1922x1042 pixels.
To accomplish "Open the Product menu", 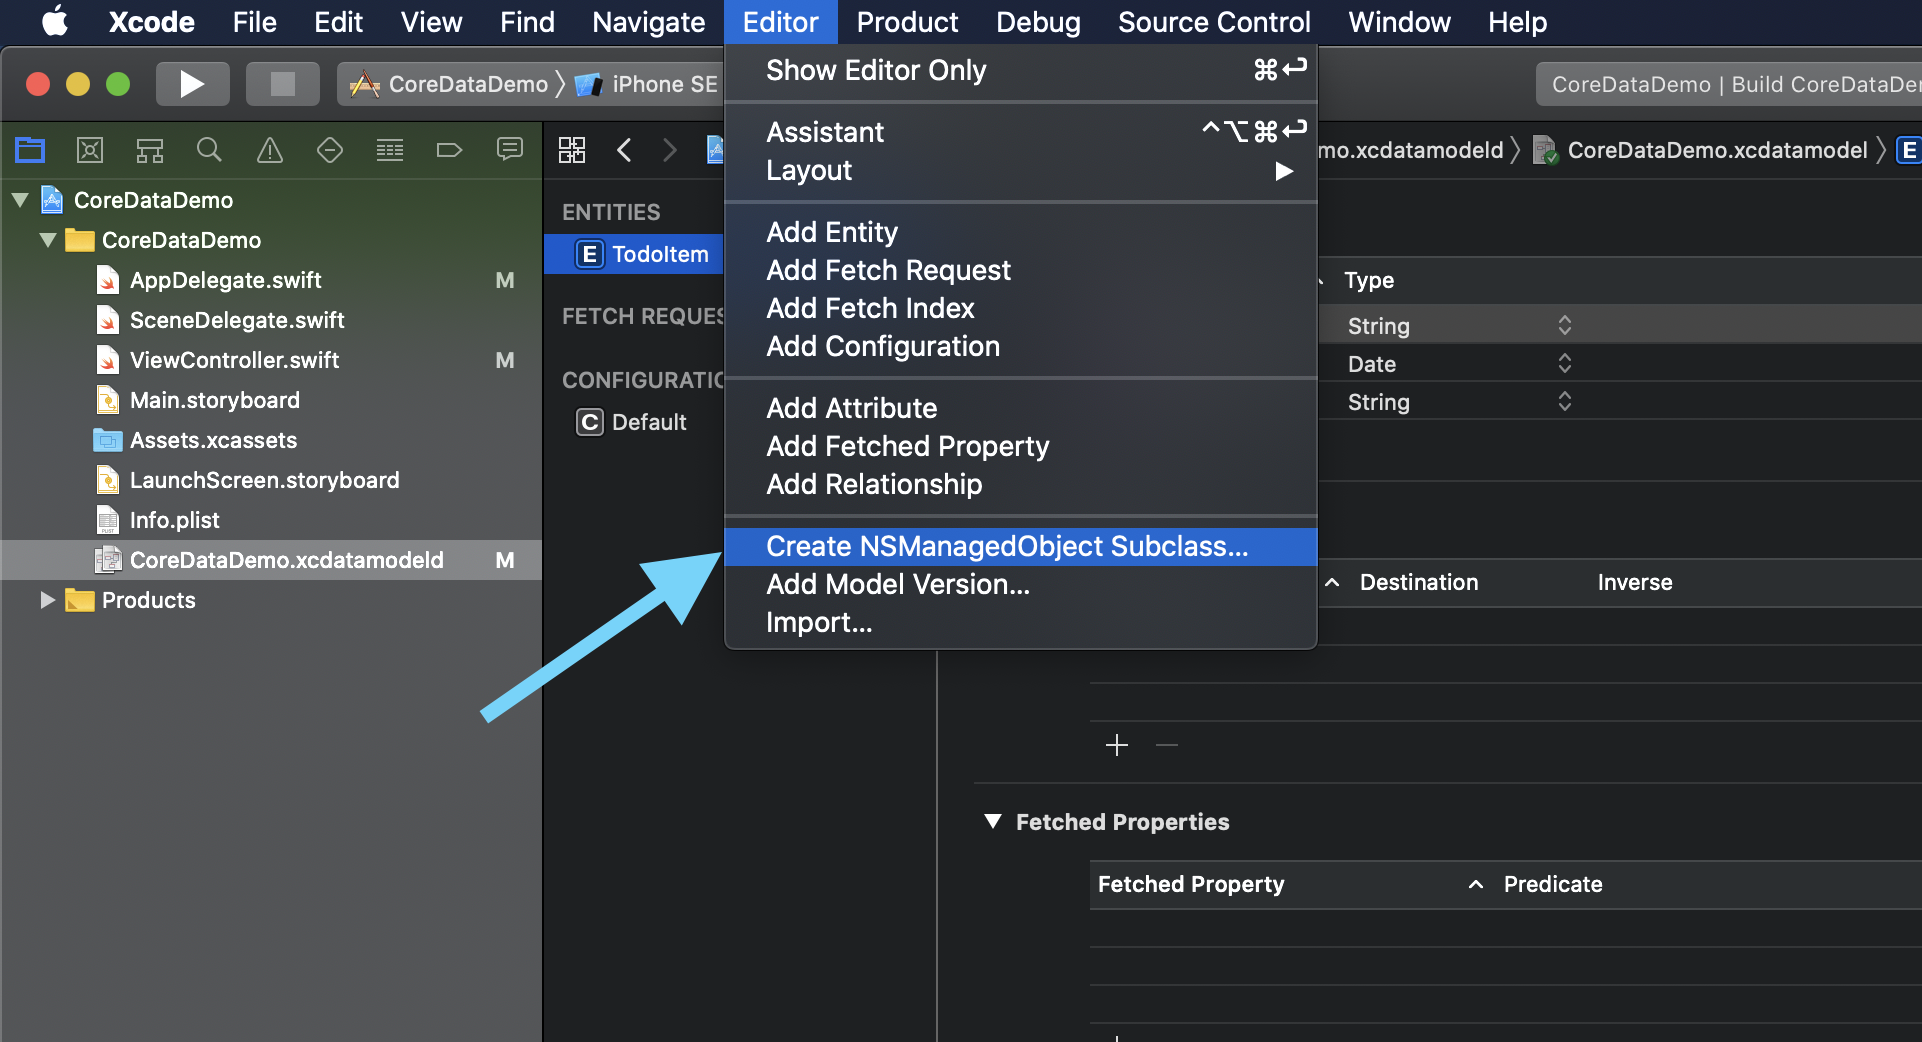I will 907,22.
